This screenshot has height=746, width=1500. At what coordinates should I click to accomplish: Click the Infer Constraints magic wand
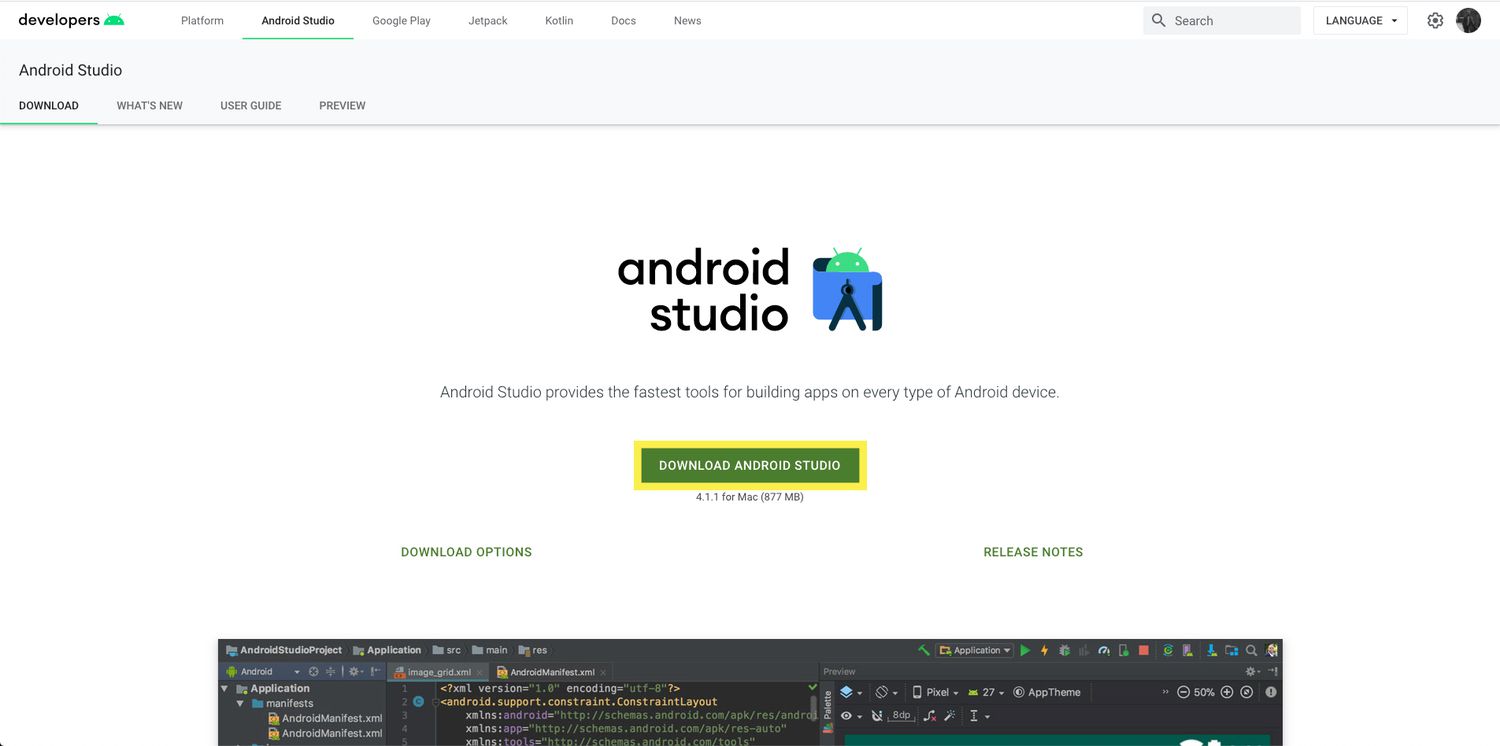[x=949, y=716]
